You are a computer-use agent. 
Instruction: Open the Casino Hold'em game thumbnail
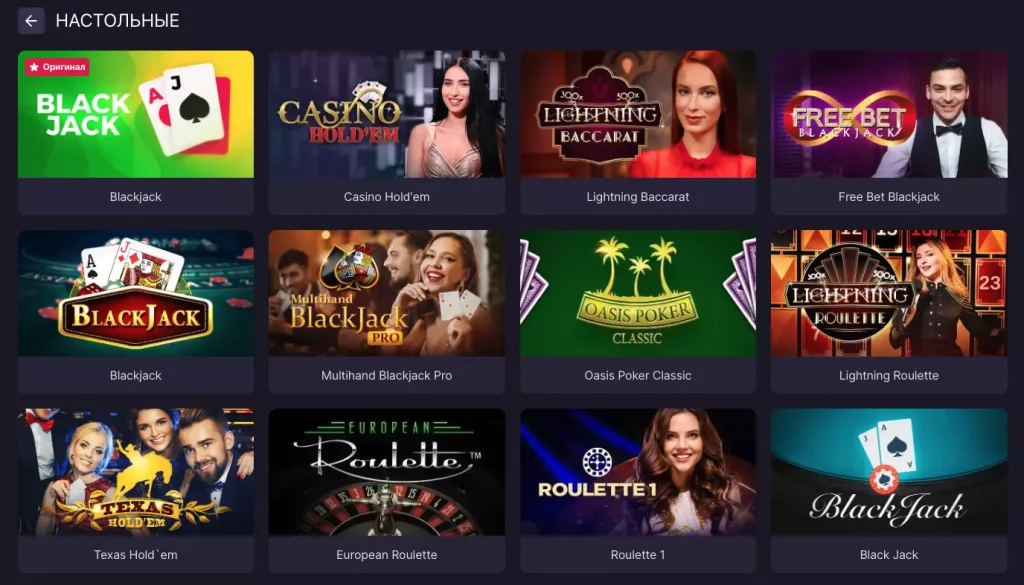(387, 114)
